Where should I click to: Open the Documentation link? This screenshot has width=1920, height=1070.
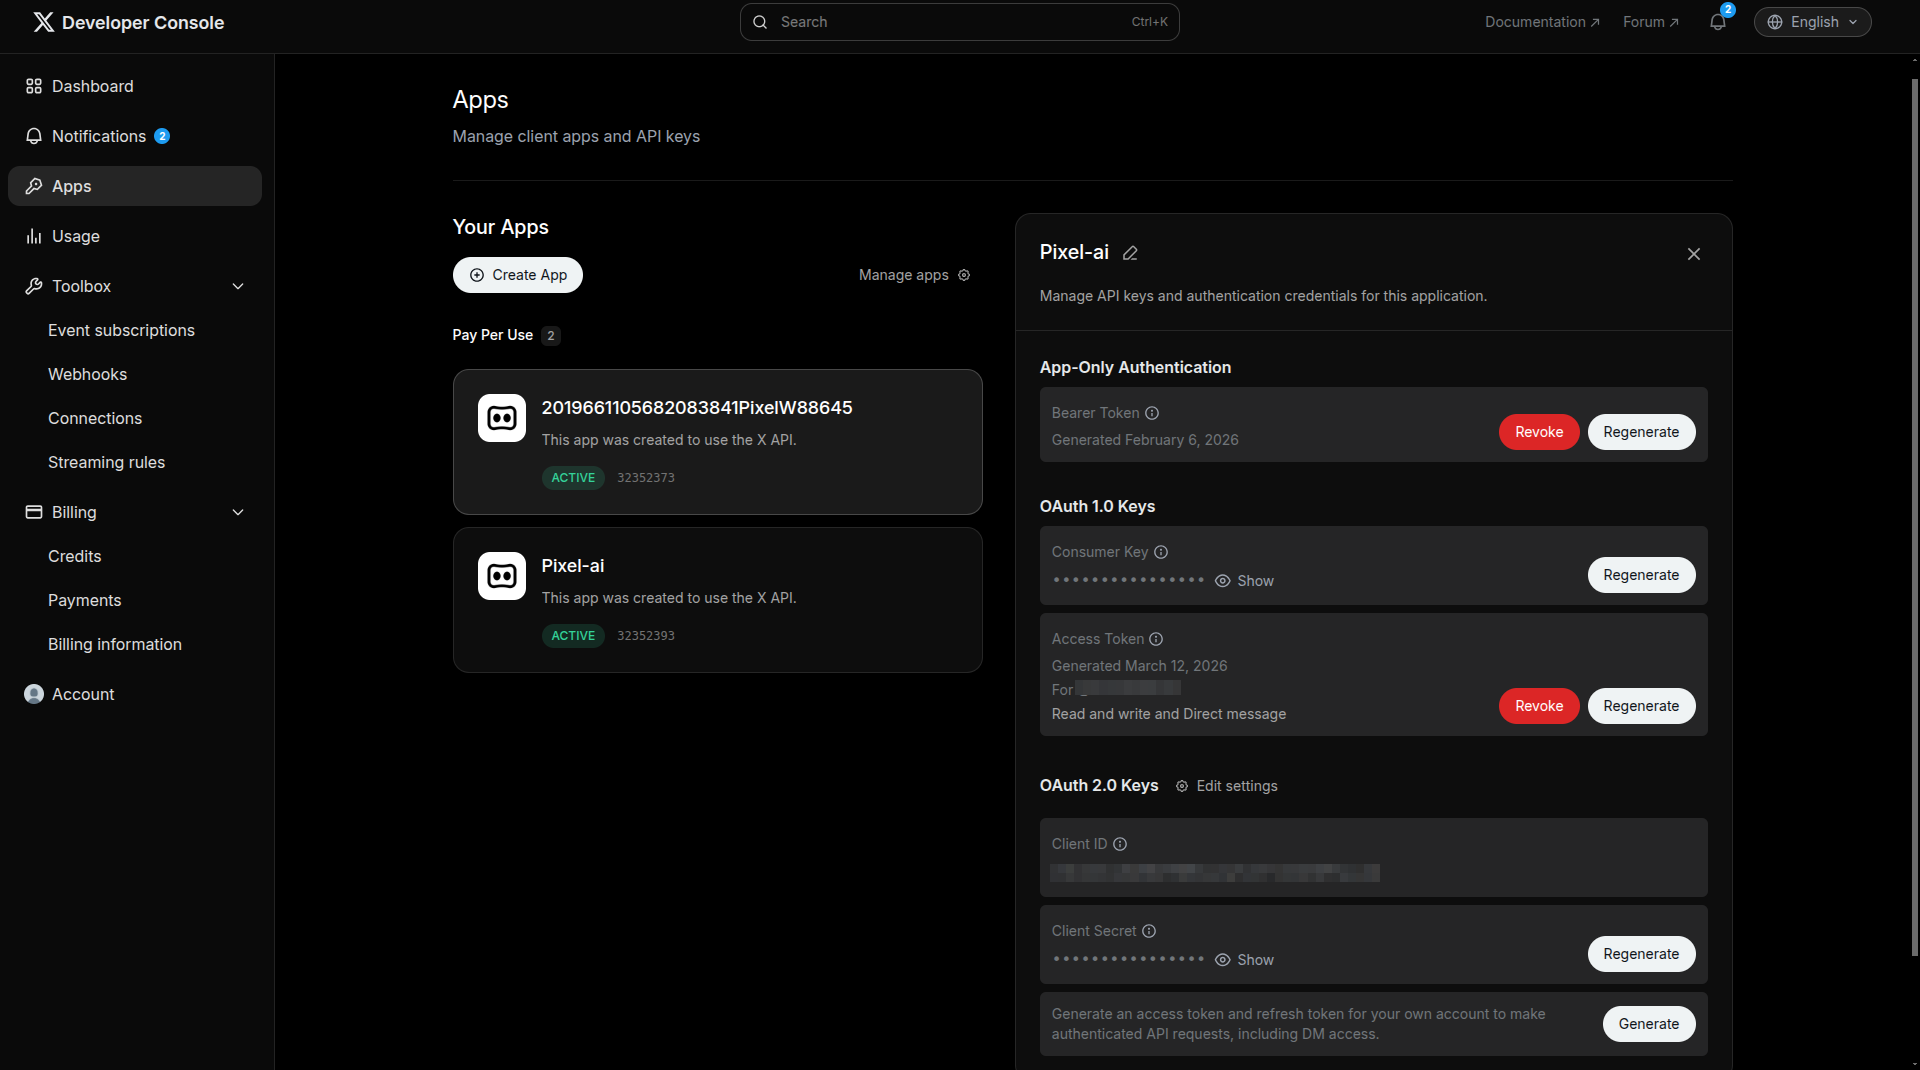click(1542, 22)
